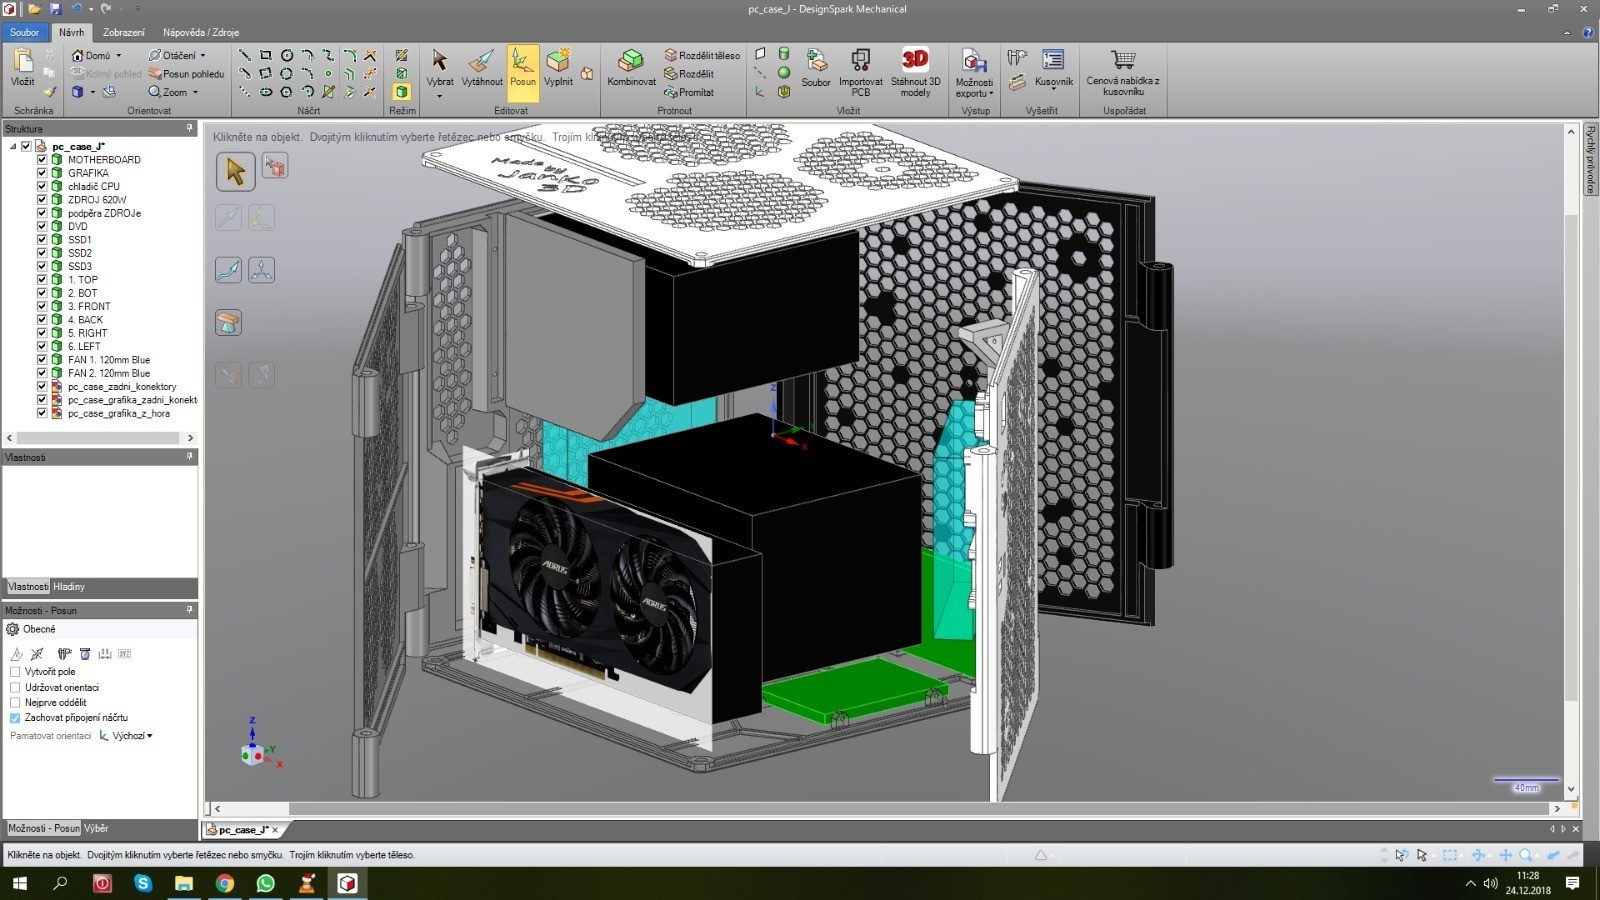The height and width of the screenshot is (900, 1600).
Task: Open the Hladiny tab
Action: 69,587
